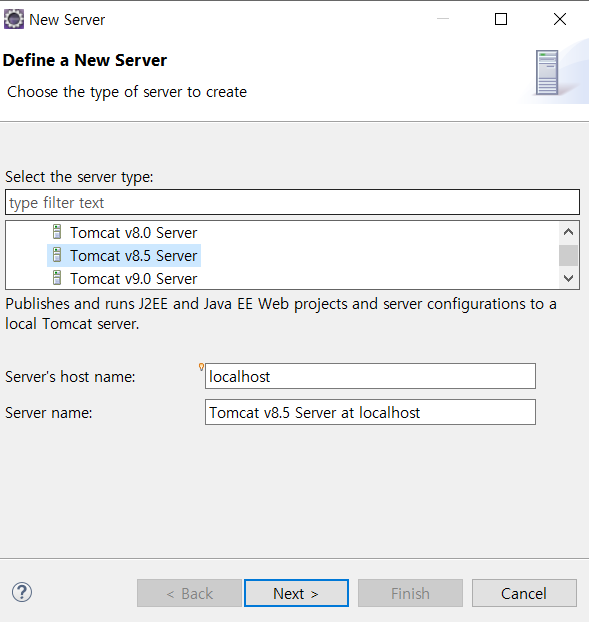Maximize the New Server dialog

point(501,19)
